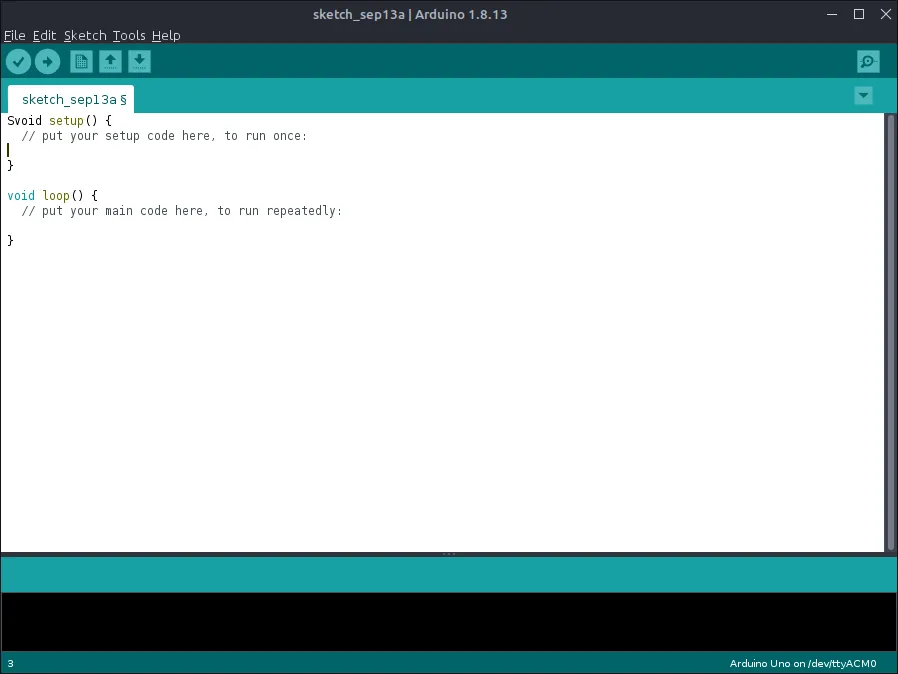
Task: Expand the Tools menu
Action: [128, 35]
